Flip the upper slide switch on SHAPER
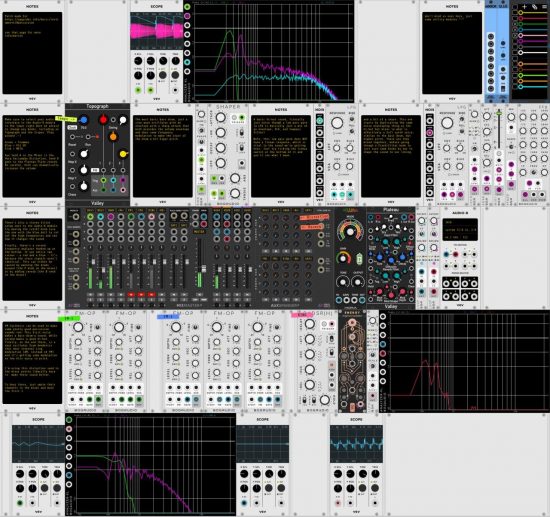This screenshot has height=517, width=550. pos(242,133)
